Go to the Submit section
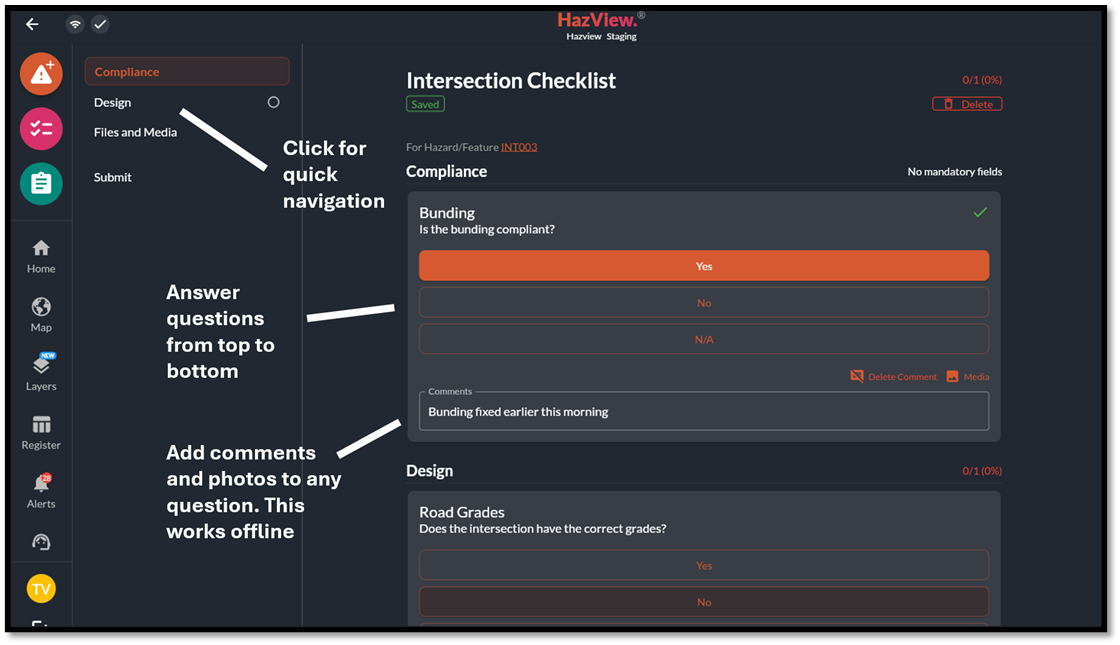Viewport: 1120px width, 645px height. click(x=113, y=177)
